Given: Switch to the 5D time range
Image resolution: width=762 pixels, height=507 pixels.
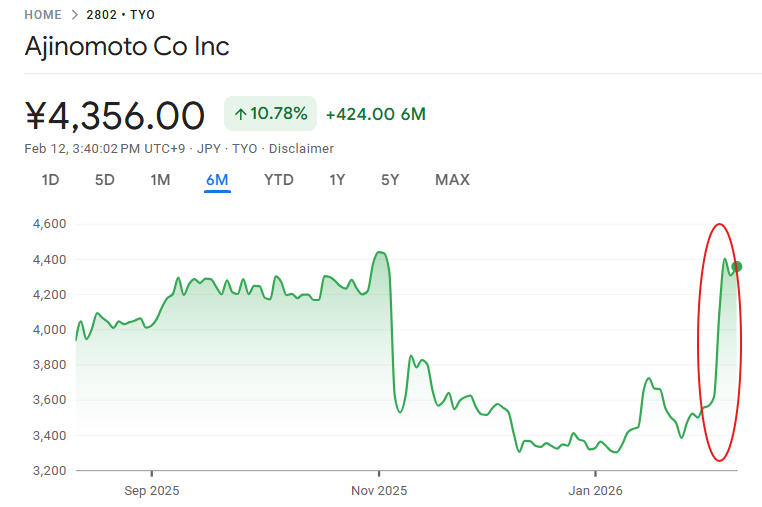Looking at the screenshot, I should click(x=105, y=180).
